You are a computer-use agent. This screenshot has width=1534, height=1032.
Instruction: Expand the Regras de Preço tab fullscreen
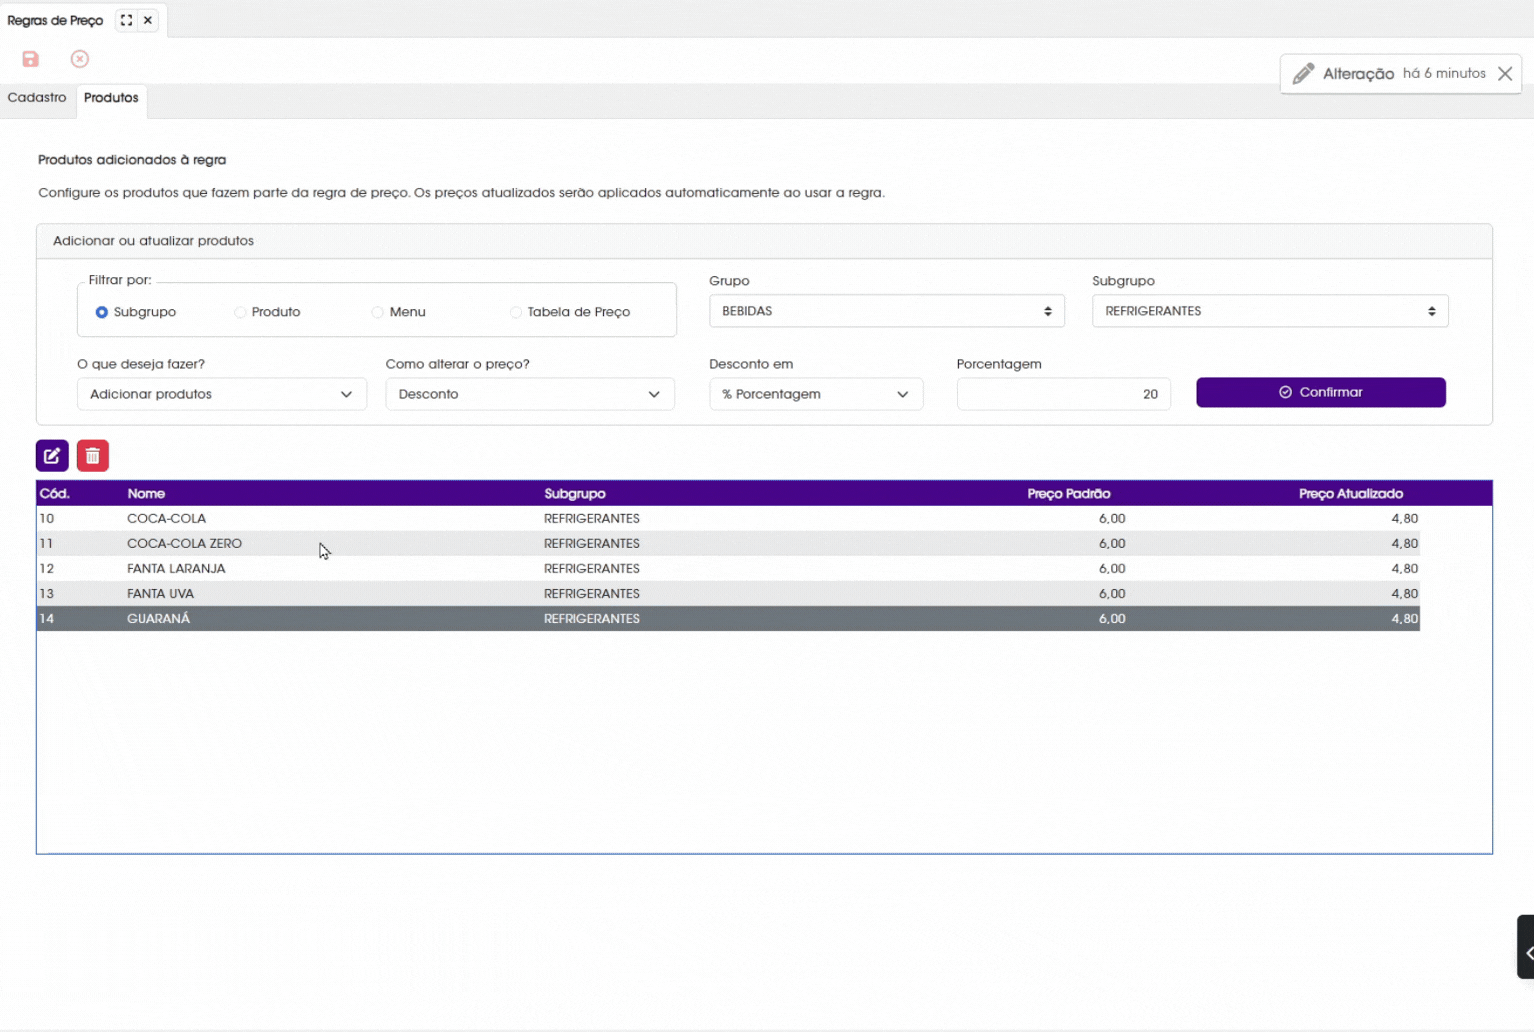[127, 20]
